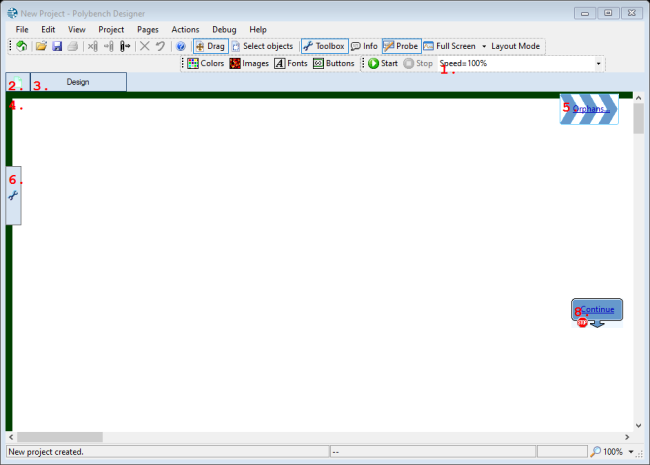Open the Project menu
The image size is (650, 465).
click(111, 30)
